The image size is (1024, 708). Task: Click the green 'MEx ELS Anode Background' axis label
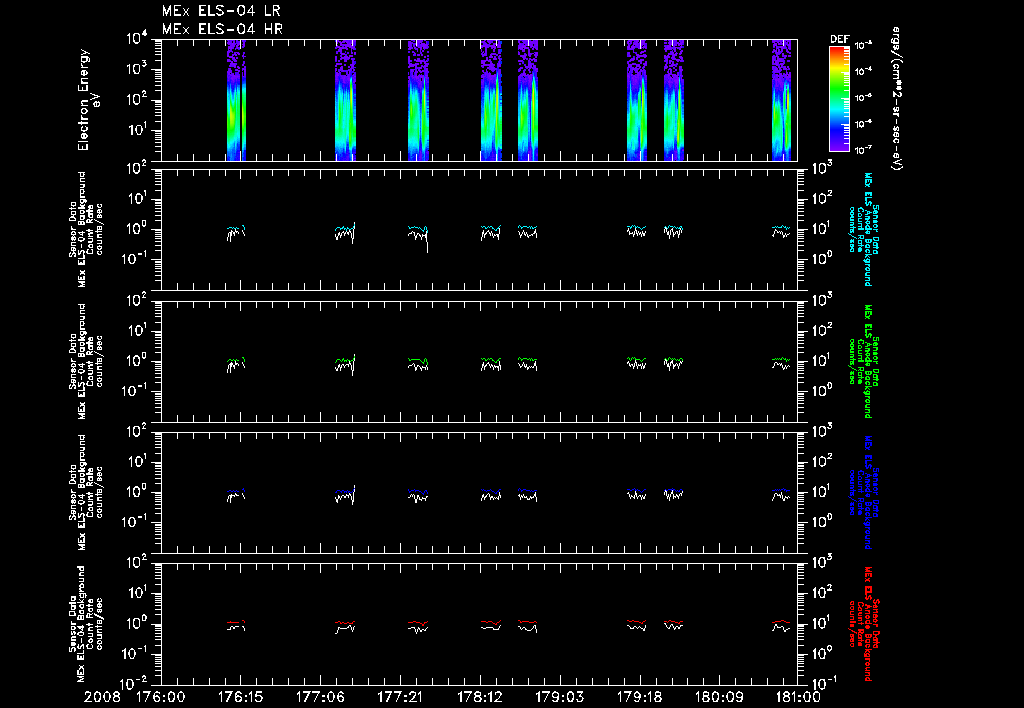[x=868, y=361]
